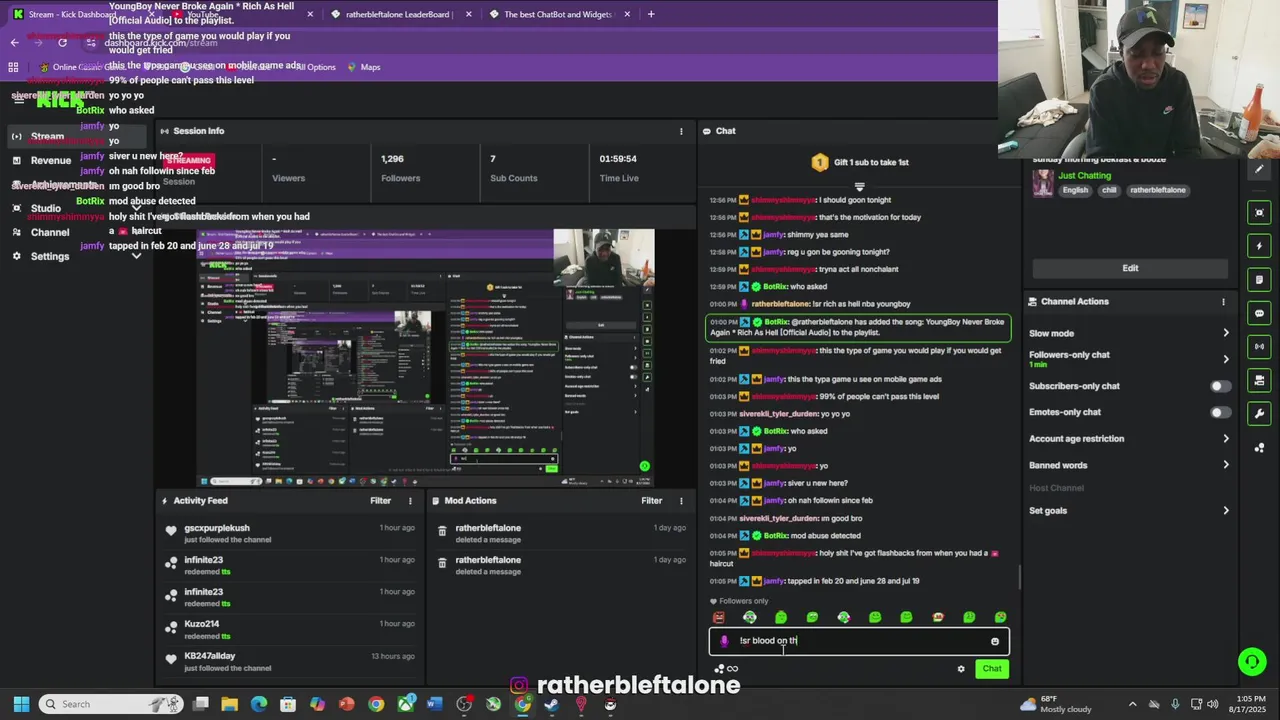This screenshot has height=720, width=1280.
Task: Click gscxpurplekush in Activity Feed
Action: 217,528
